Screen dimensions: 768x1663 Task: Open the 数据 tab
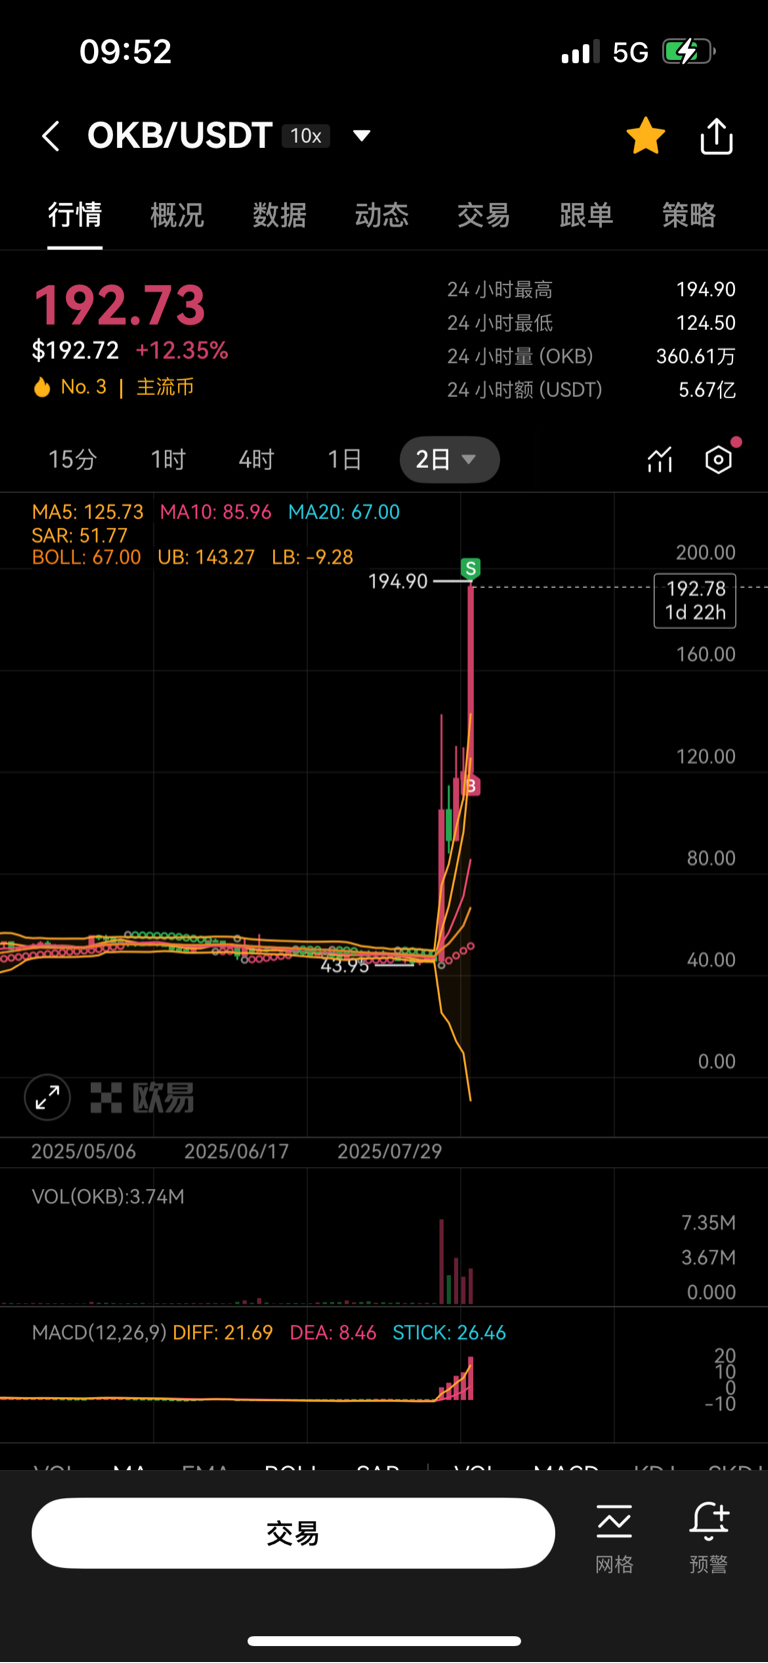279,215
